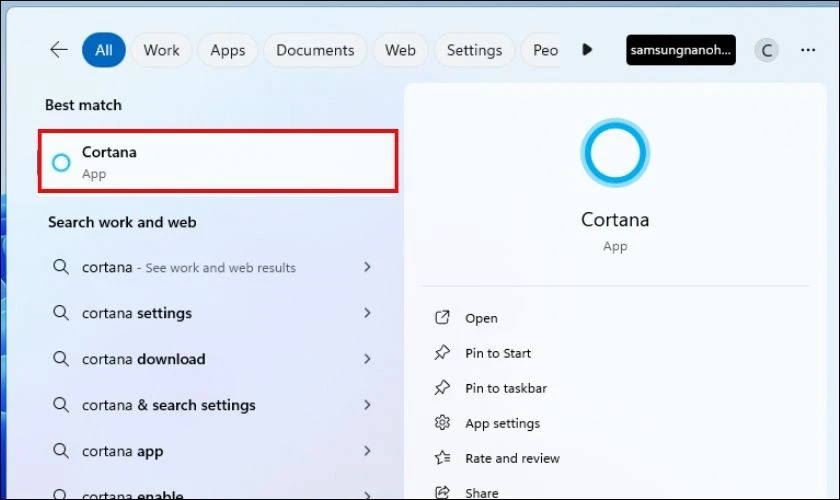Image resolution: width=840 pixels, height=500 pixels.
Task: Click search icon beside 'cortana settings'
Action: click(x=61, y=313)
